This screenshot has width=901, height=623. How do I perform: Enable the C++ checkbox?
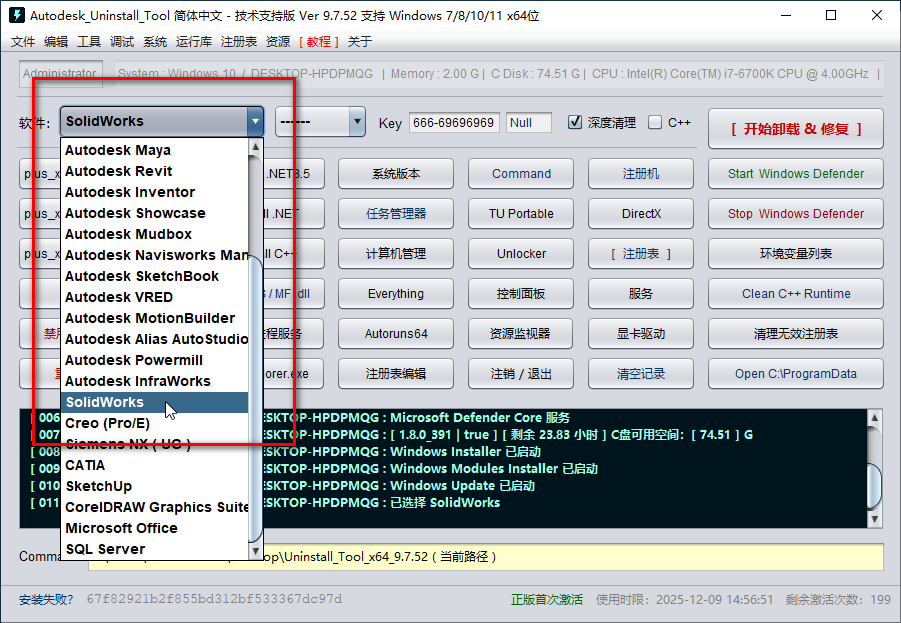(654, 122)
